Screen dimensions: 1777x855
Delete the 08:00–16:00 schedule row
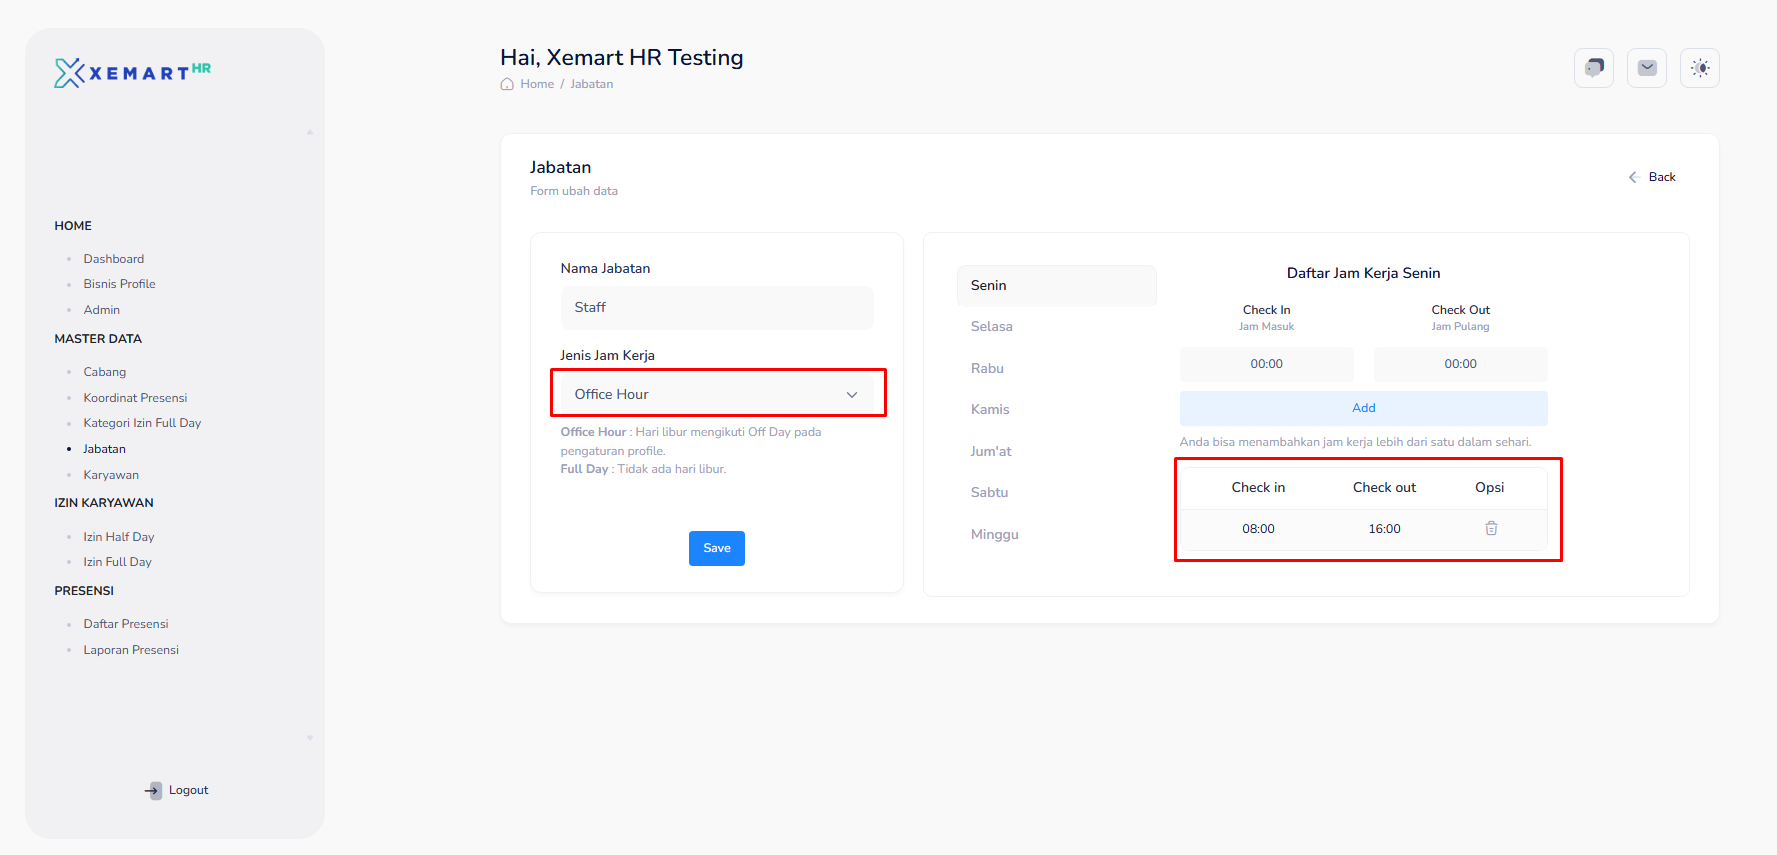pyautogui.click(x=1490, y=529)
